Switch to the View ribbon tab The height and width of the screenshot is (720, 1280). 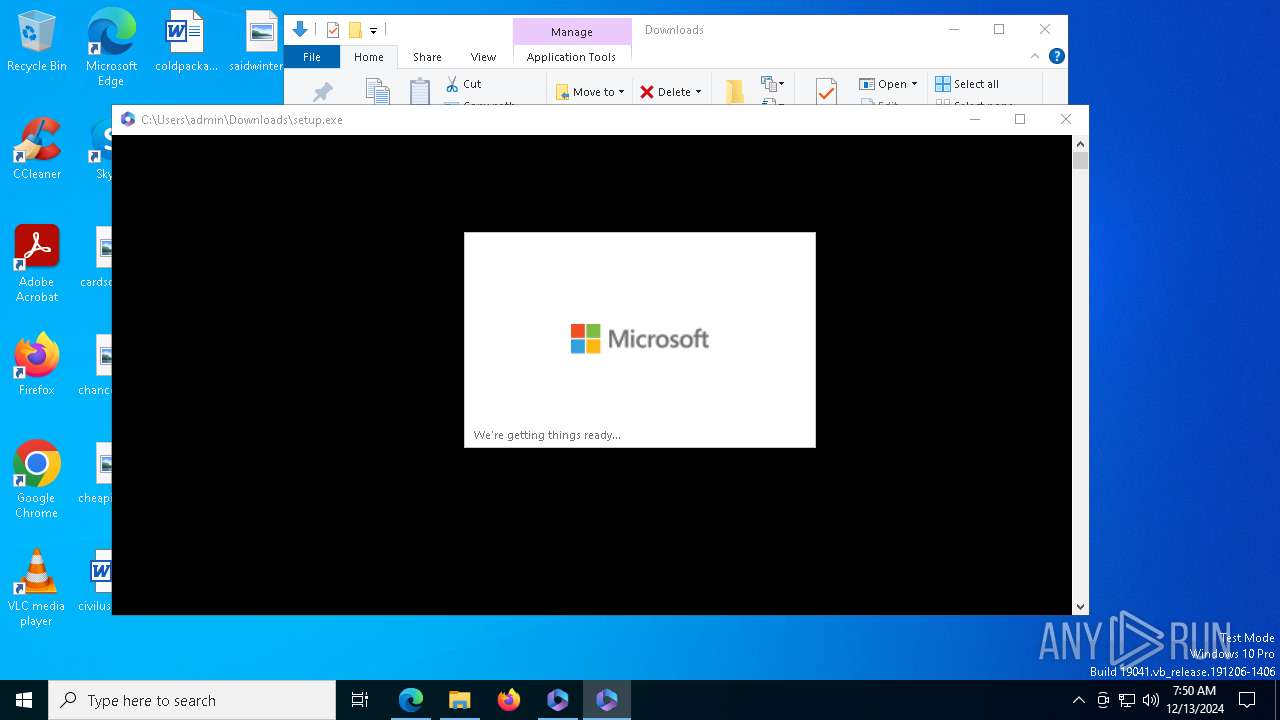[483, 57]
